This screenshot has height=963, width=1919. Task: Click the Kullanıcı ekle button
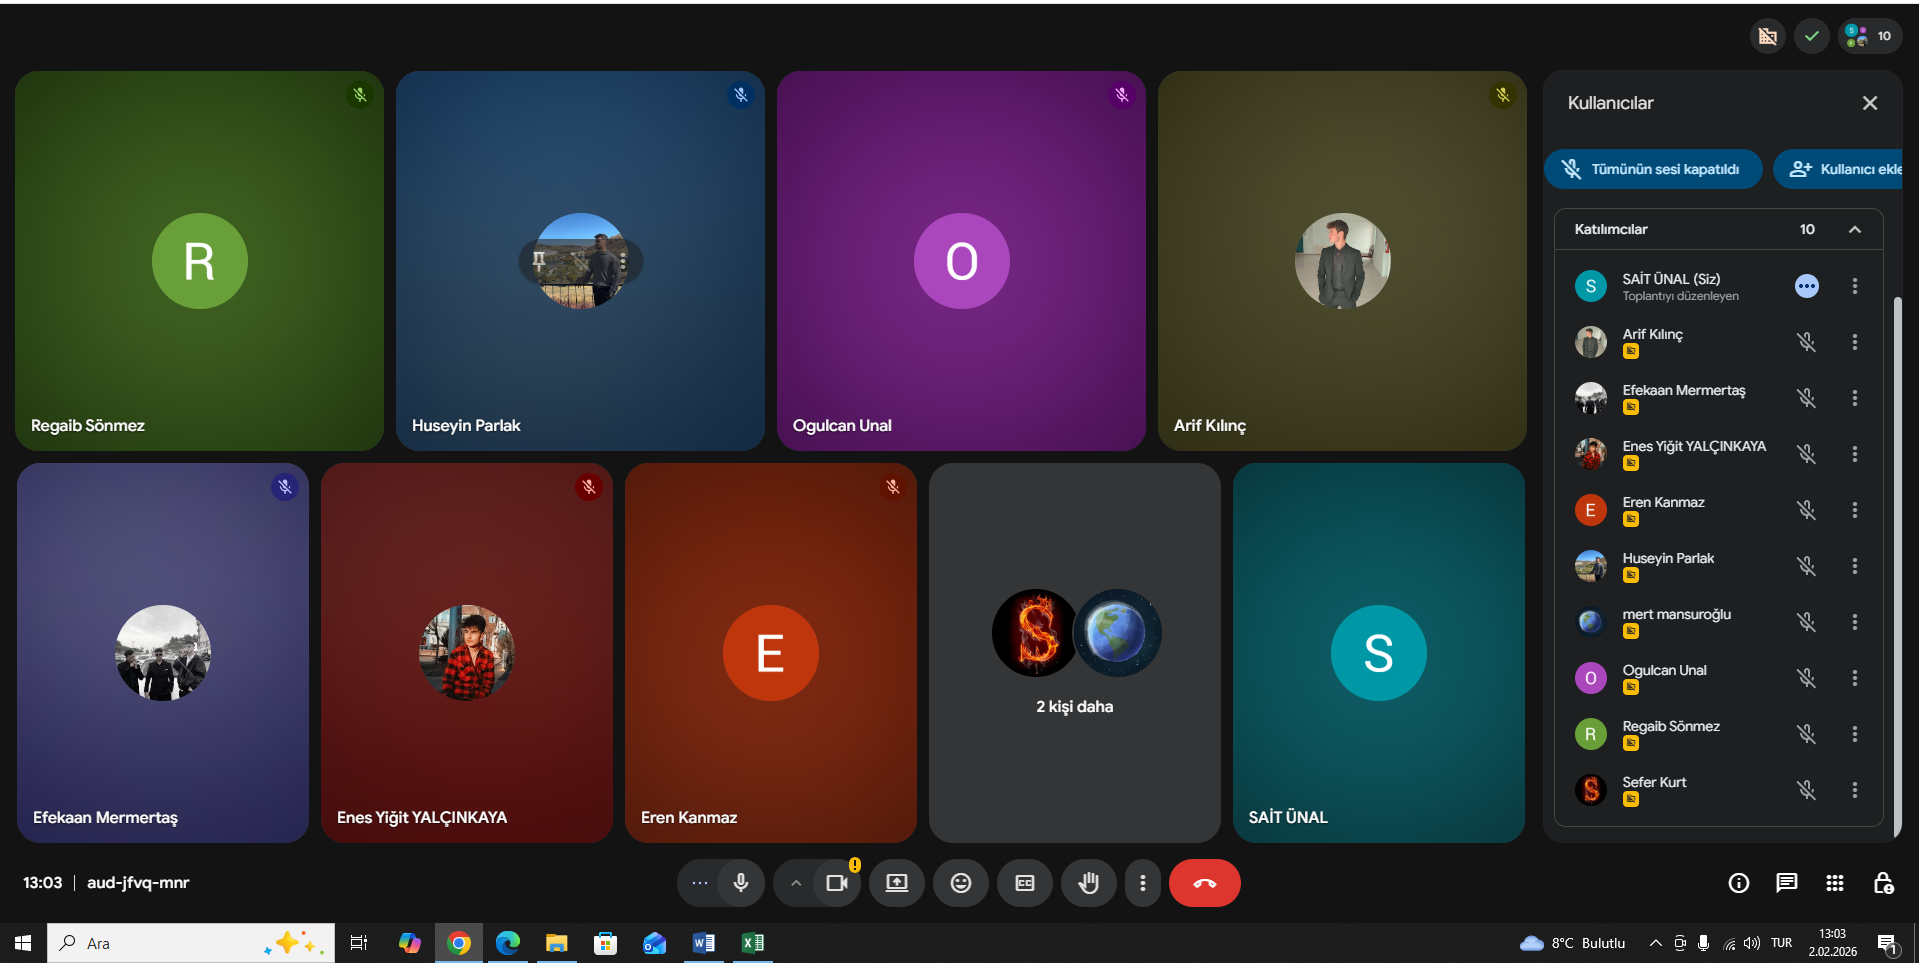pos(1840,169)
